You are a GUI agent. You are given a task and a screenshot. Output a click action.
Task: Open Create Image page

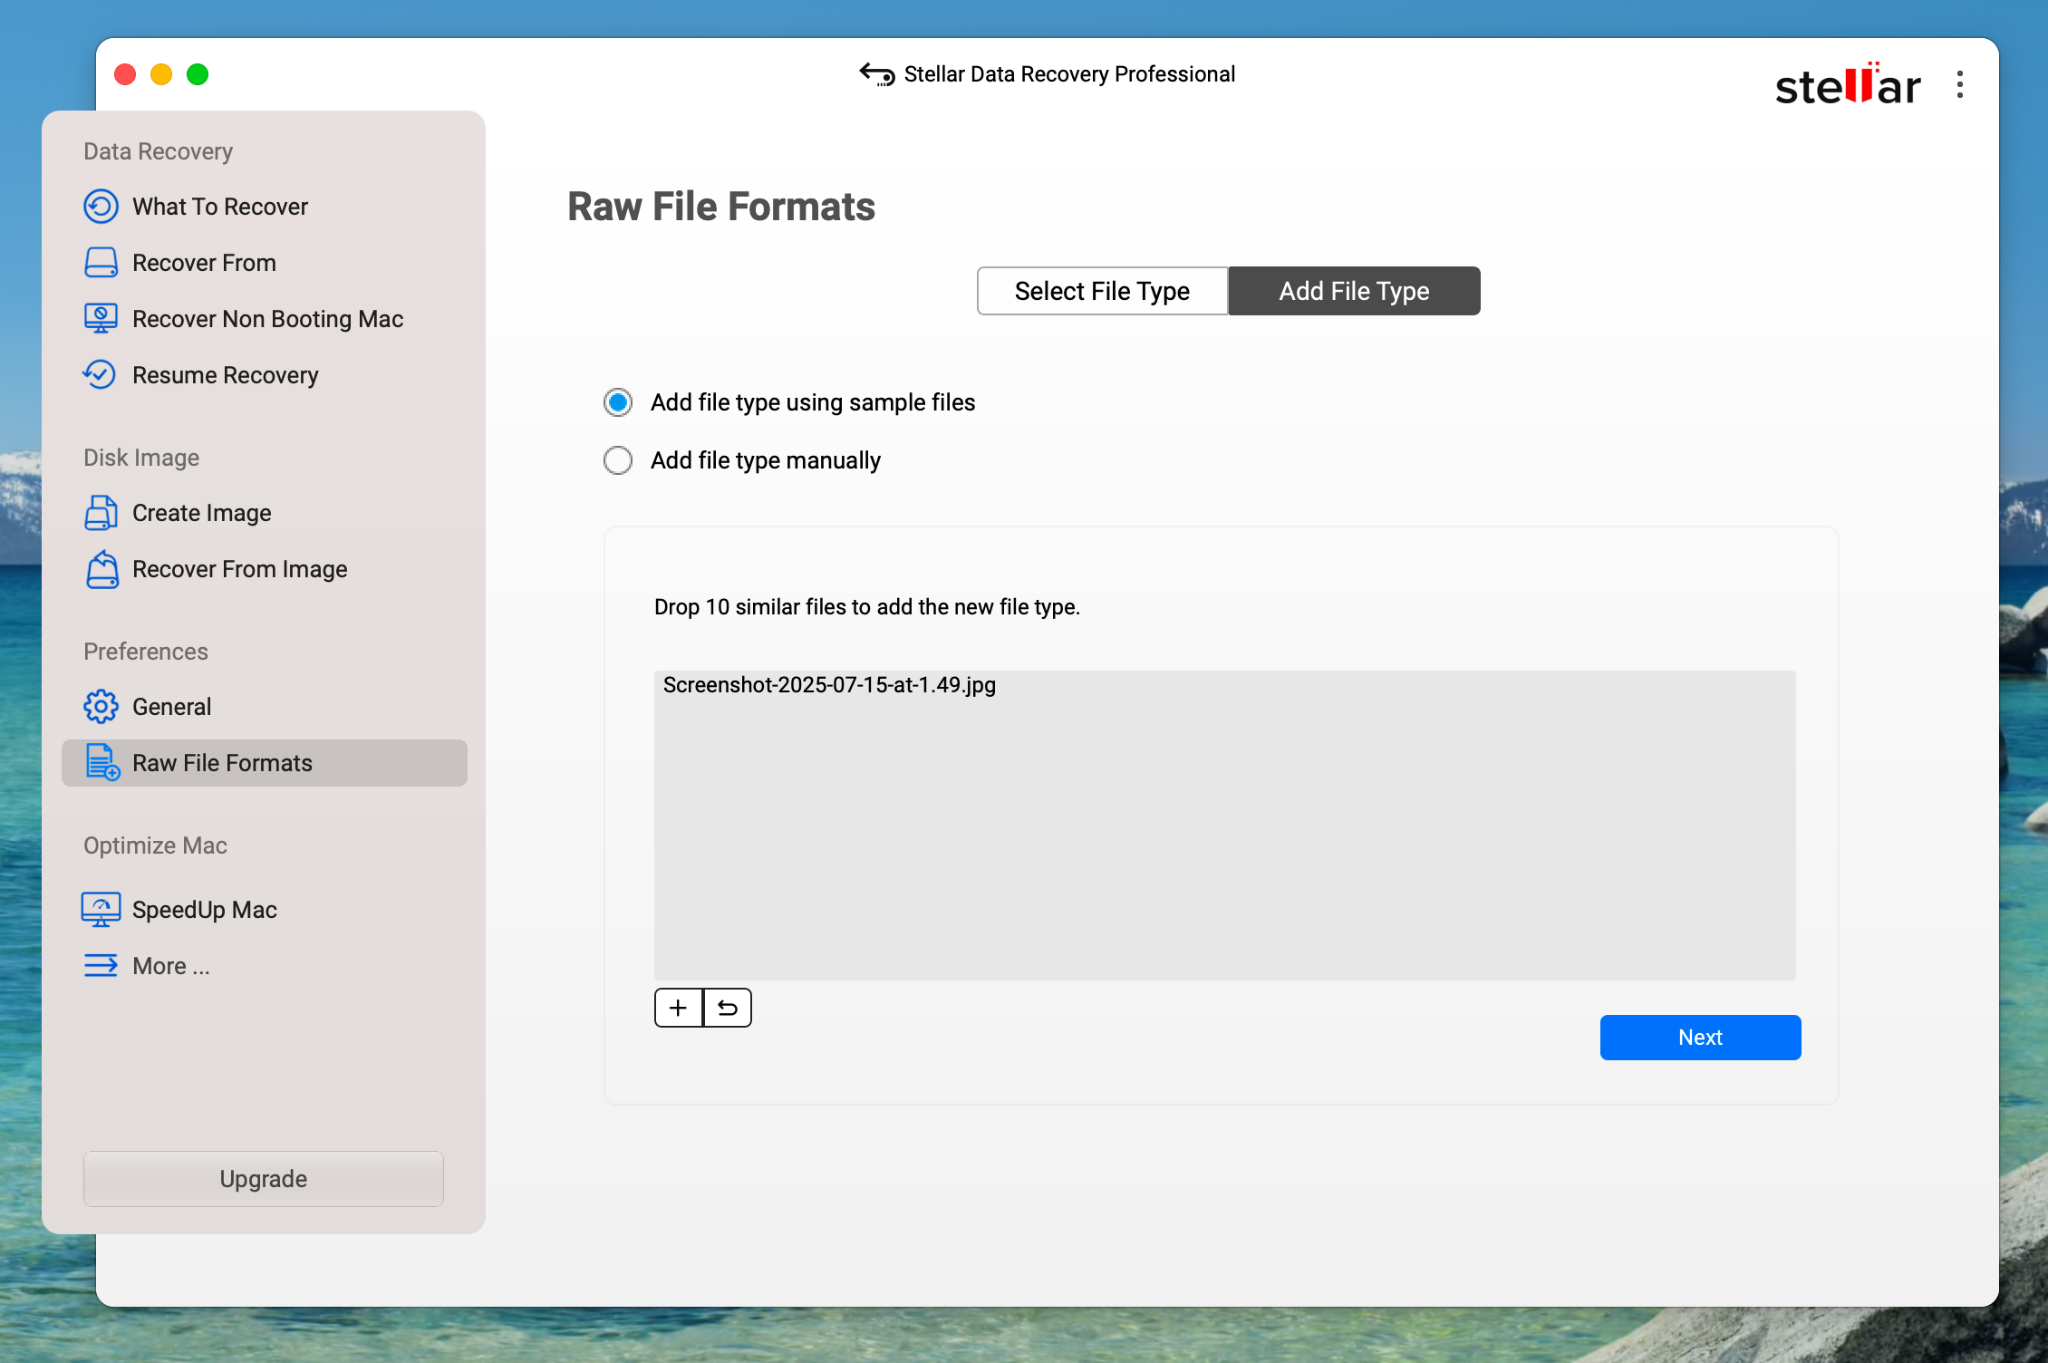click(202, 513)
